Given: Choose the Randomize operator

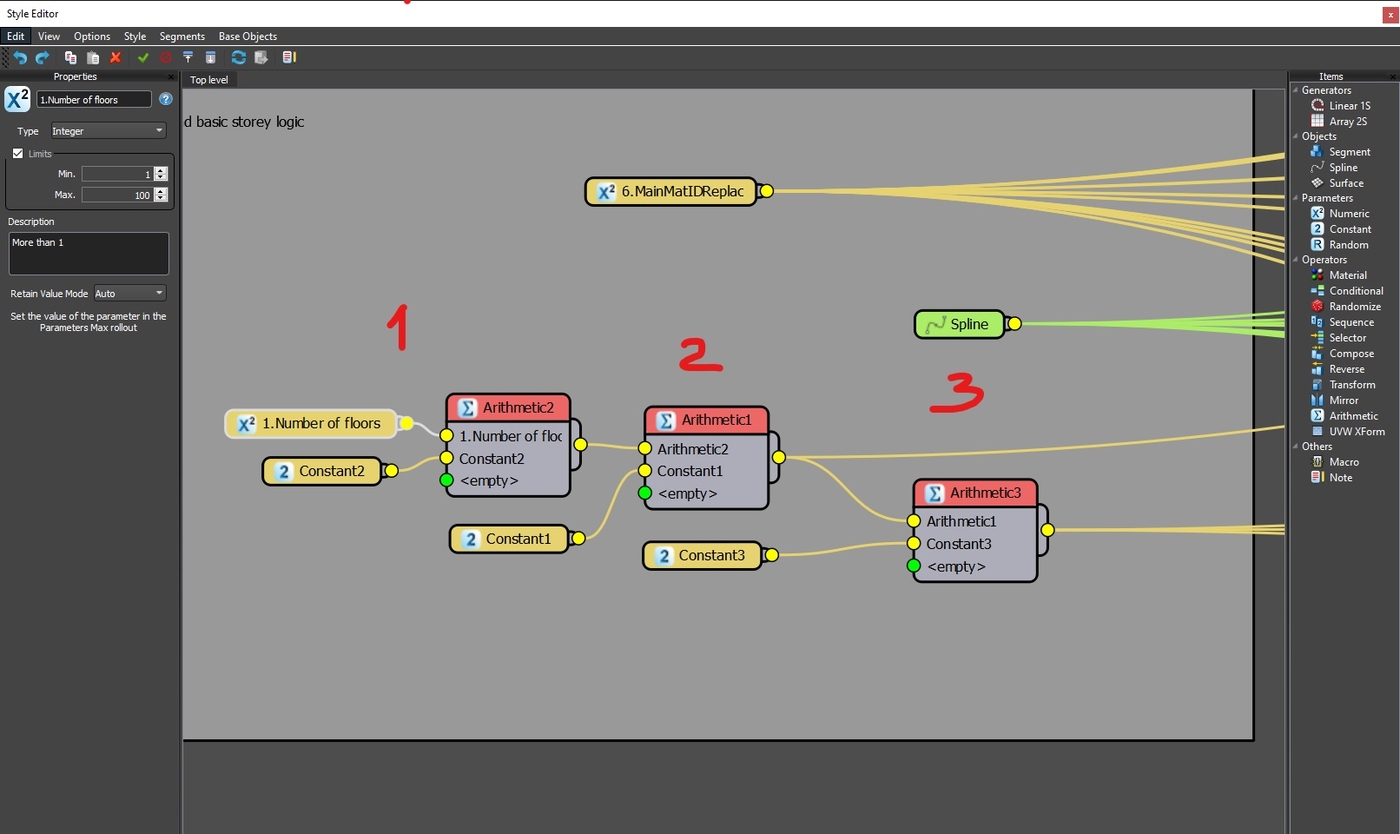Looking at the screenshot, I should pyautogui.click(x=1346, y=307).
